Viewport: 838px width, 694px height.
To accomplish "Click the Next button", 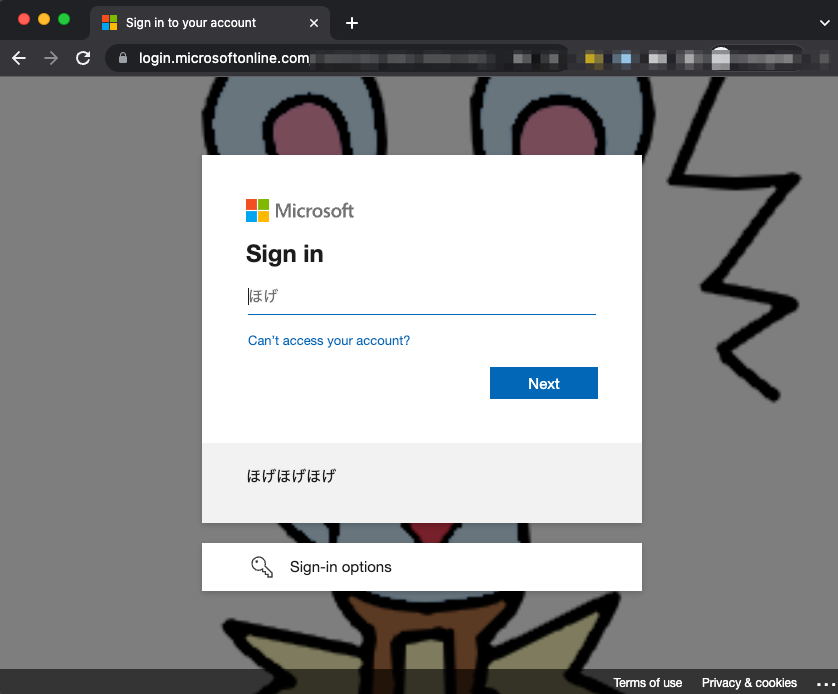I will (544, 383).
